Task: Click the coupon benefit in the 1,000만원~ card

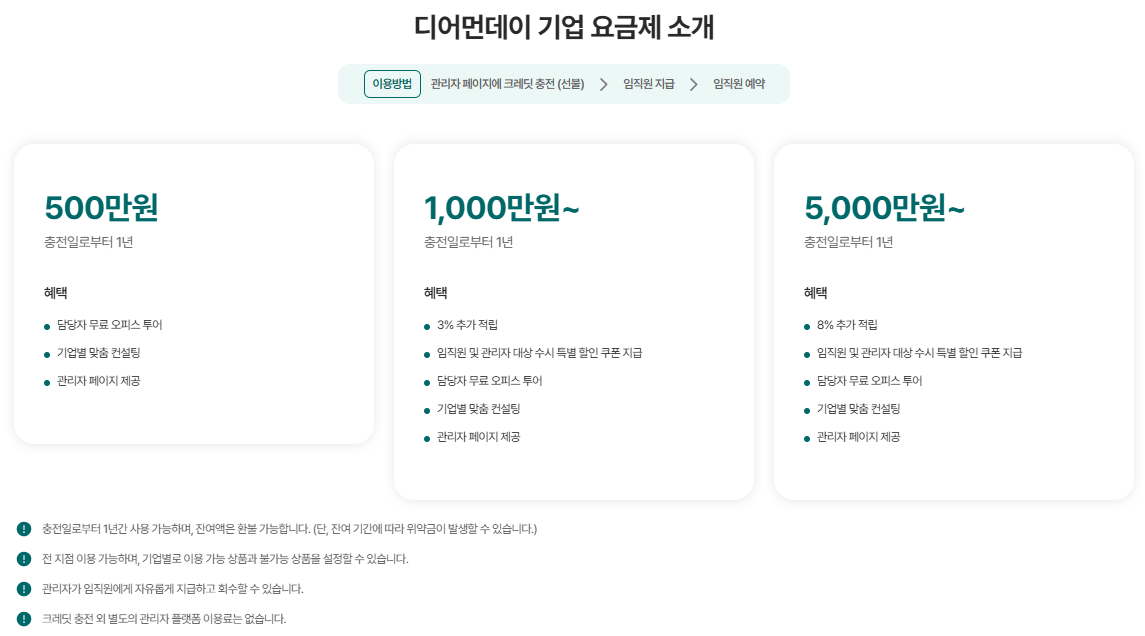Action: 539,353
